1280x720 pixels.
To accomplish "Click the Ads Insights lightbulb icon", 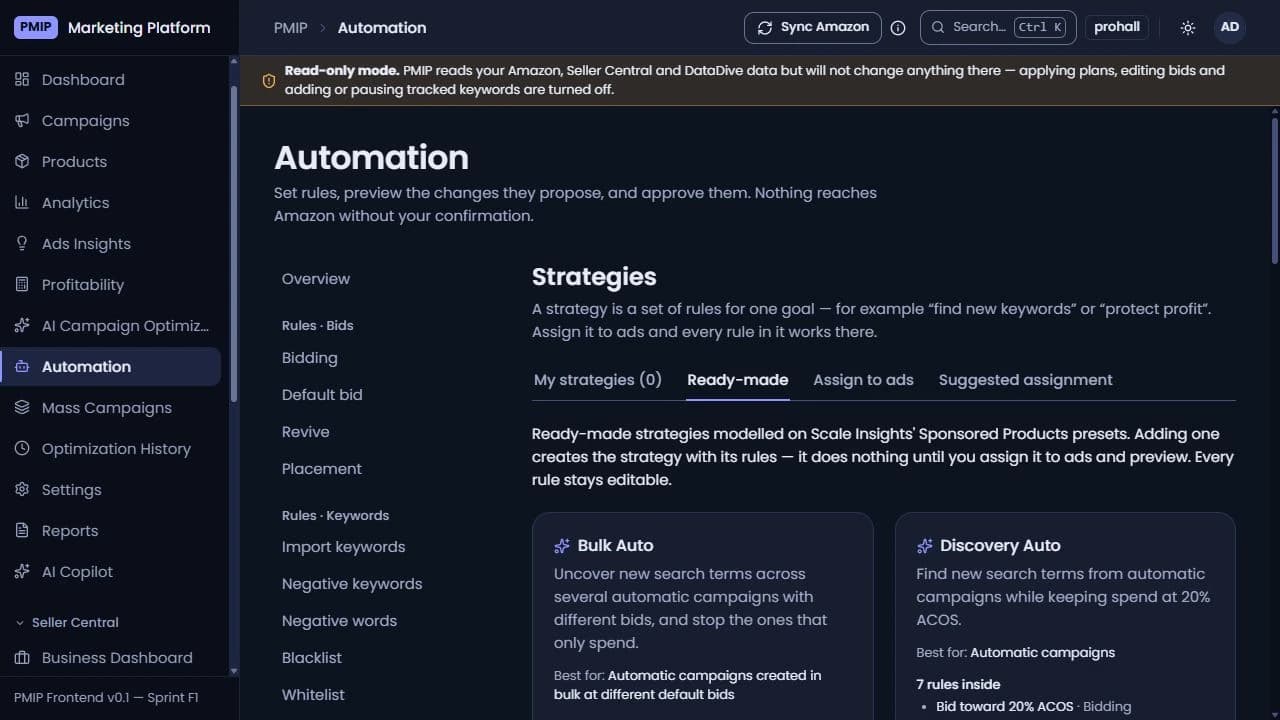I will 22,243.
